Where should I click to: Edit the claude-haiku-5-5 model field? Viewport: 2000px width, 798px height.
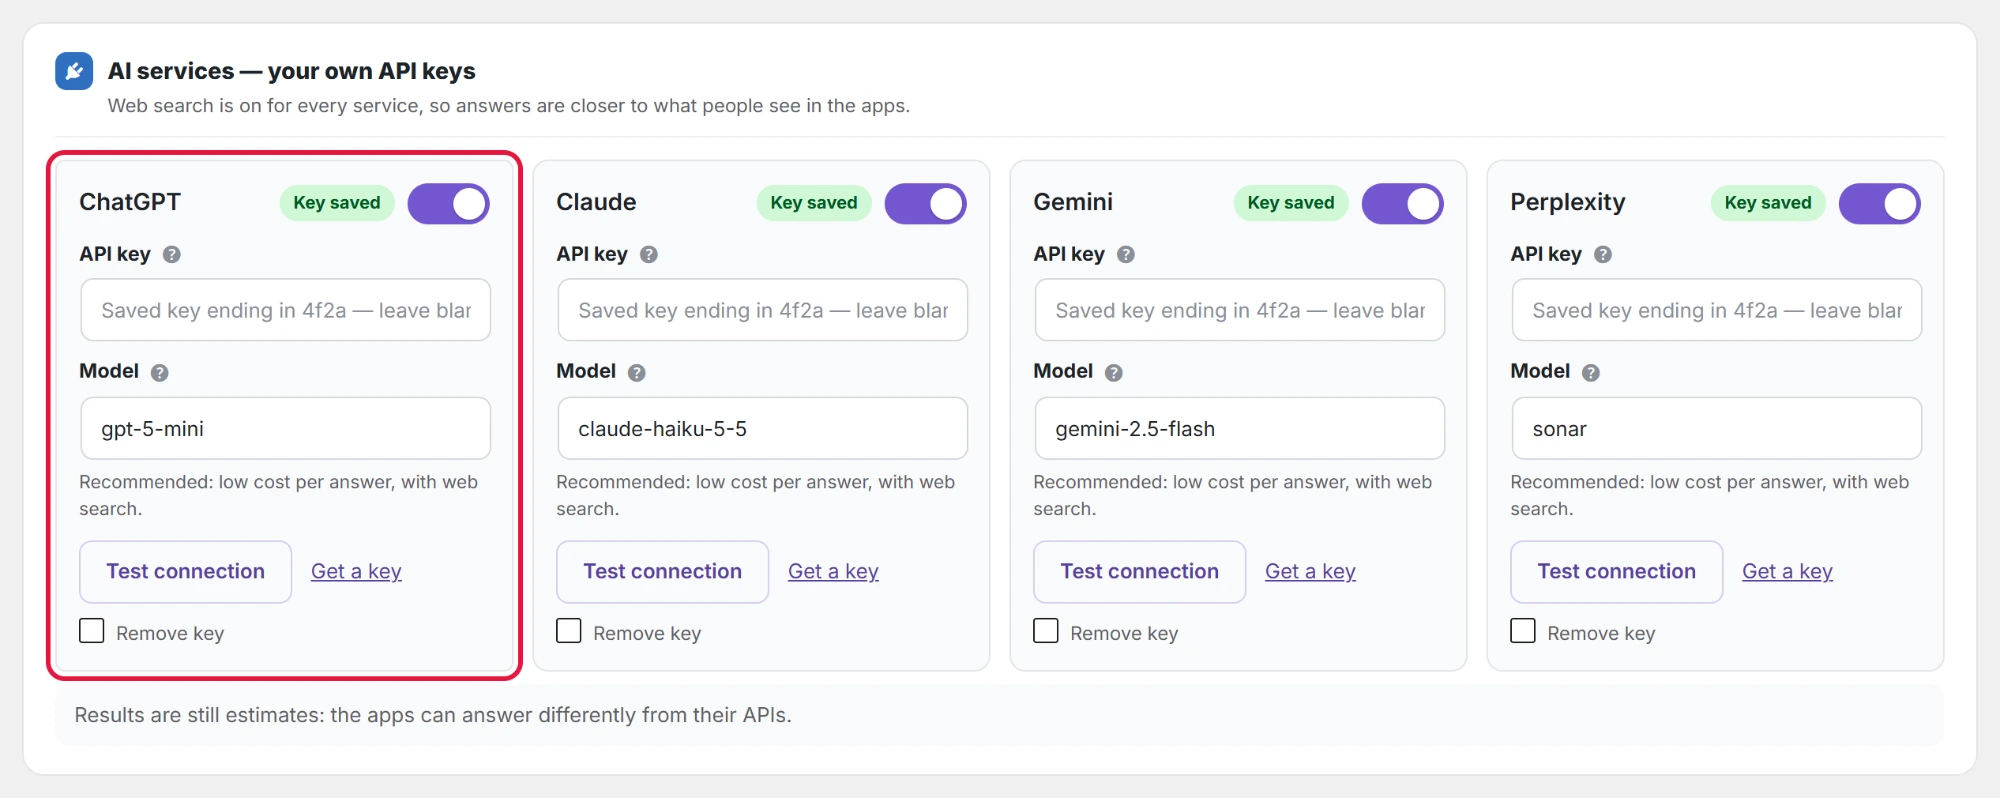(762, 428)
